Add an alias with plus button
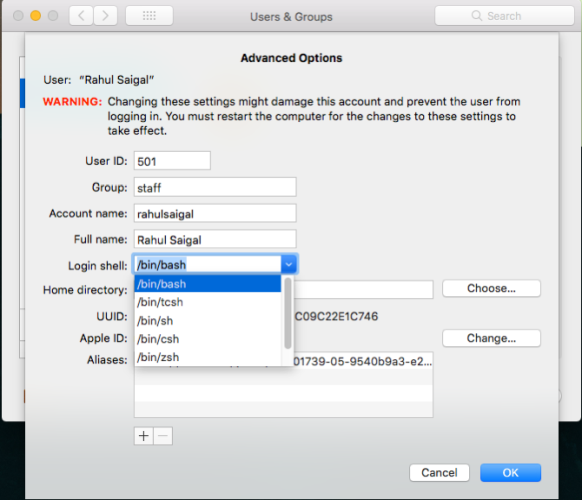The height and width of the screenshot is (500, 582). click(x=144, y=436)
